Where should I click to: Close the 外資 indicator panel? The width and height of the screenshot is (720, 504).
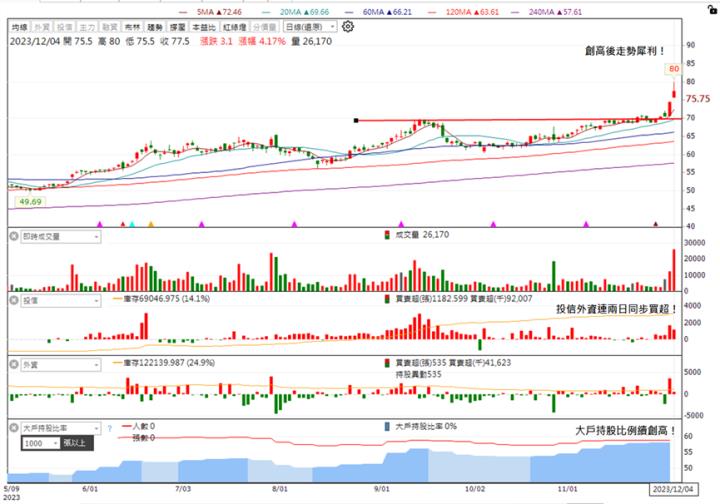(14, 364)
